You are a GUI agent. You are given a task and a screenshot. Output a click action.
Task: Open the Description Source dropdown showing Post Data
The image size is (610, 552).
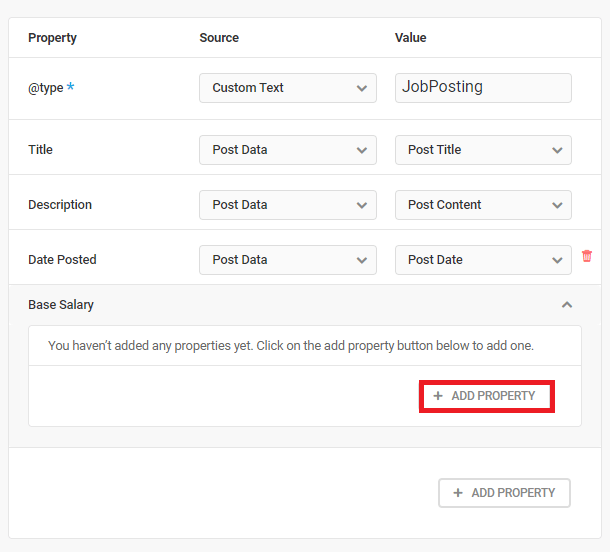coord(288,205)
